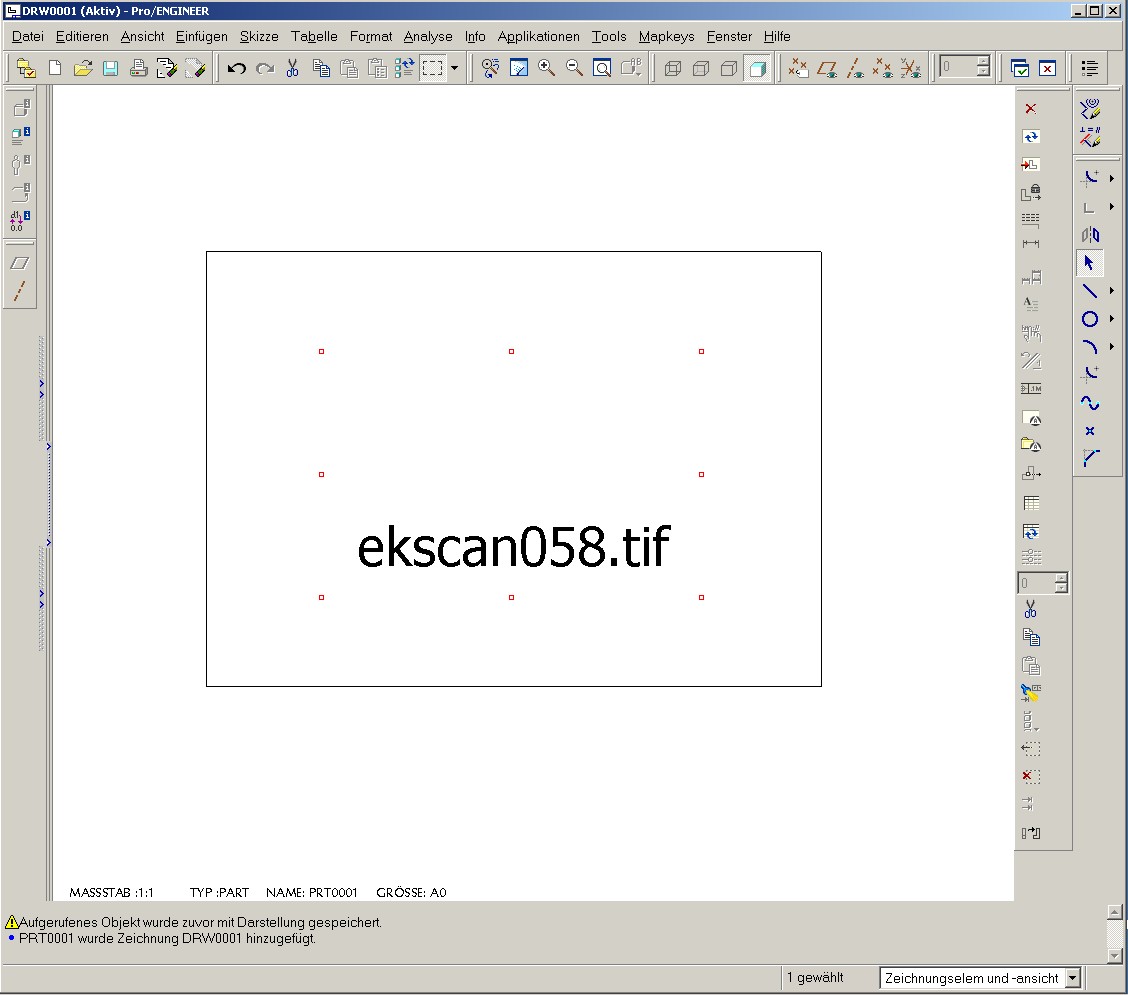Screen dimensions: 1128x995
Task: Select the Arc sketch tool
Action: (1090, 347)
